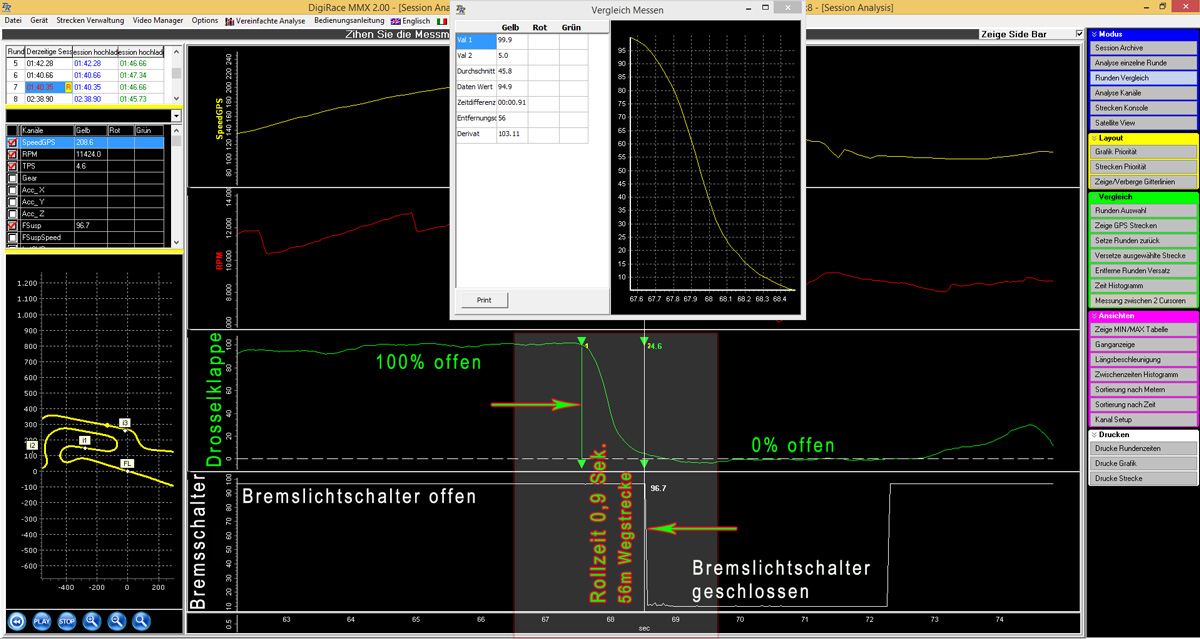This screenshot has width=1200, height=639.
Task: Select Analyse einzelne Runde mode
Action: 1143,63
